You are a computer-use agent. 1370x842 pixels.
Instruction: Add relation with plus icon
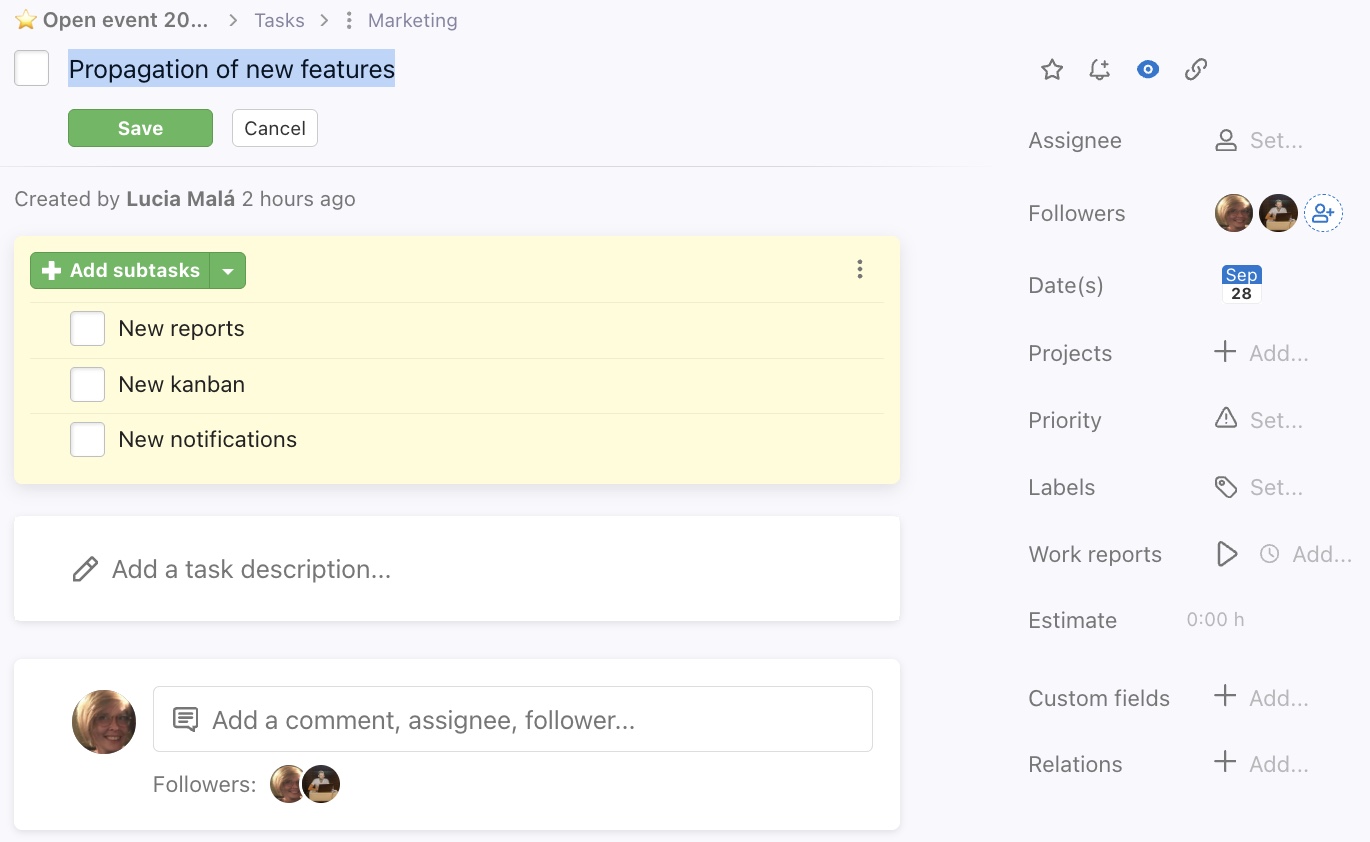pyautogui.click(x=1225, y=763)
